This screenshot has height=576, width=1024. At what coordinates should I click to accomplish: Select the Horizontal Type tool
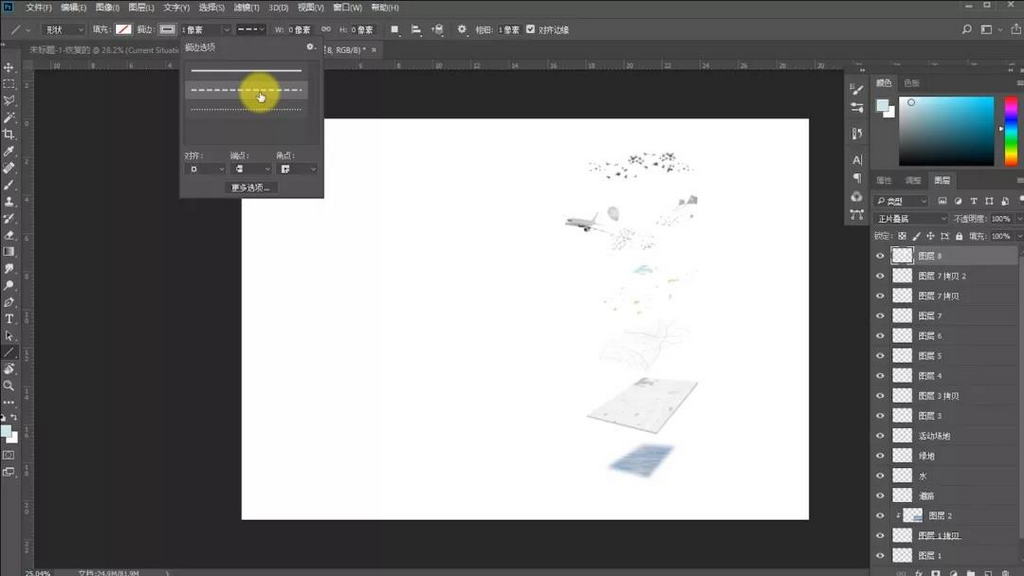(x=9, y=319)
